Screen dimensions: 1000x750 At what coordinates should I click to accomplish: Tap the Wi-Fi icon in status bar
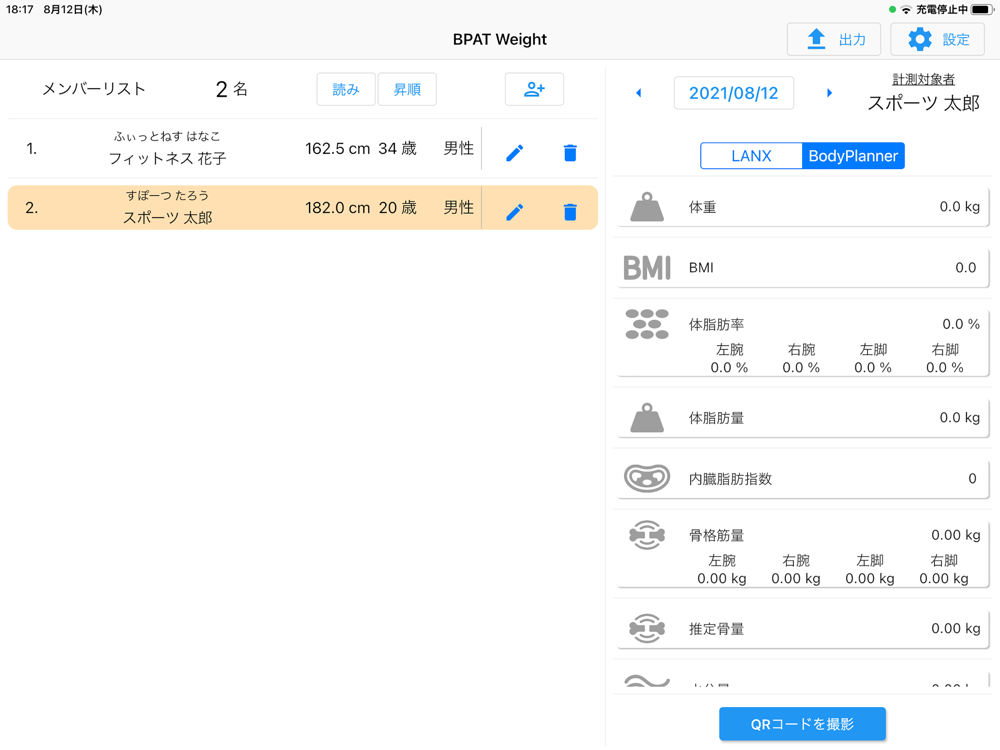click(906, 10)
